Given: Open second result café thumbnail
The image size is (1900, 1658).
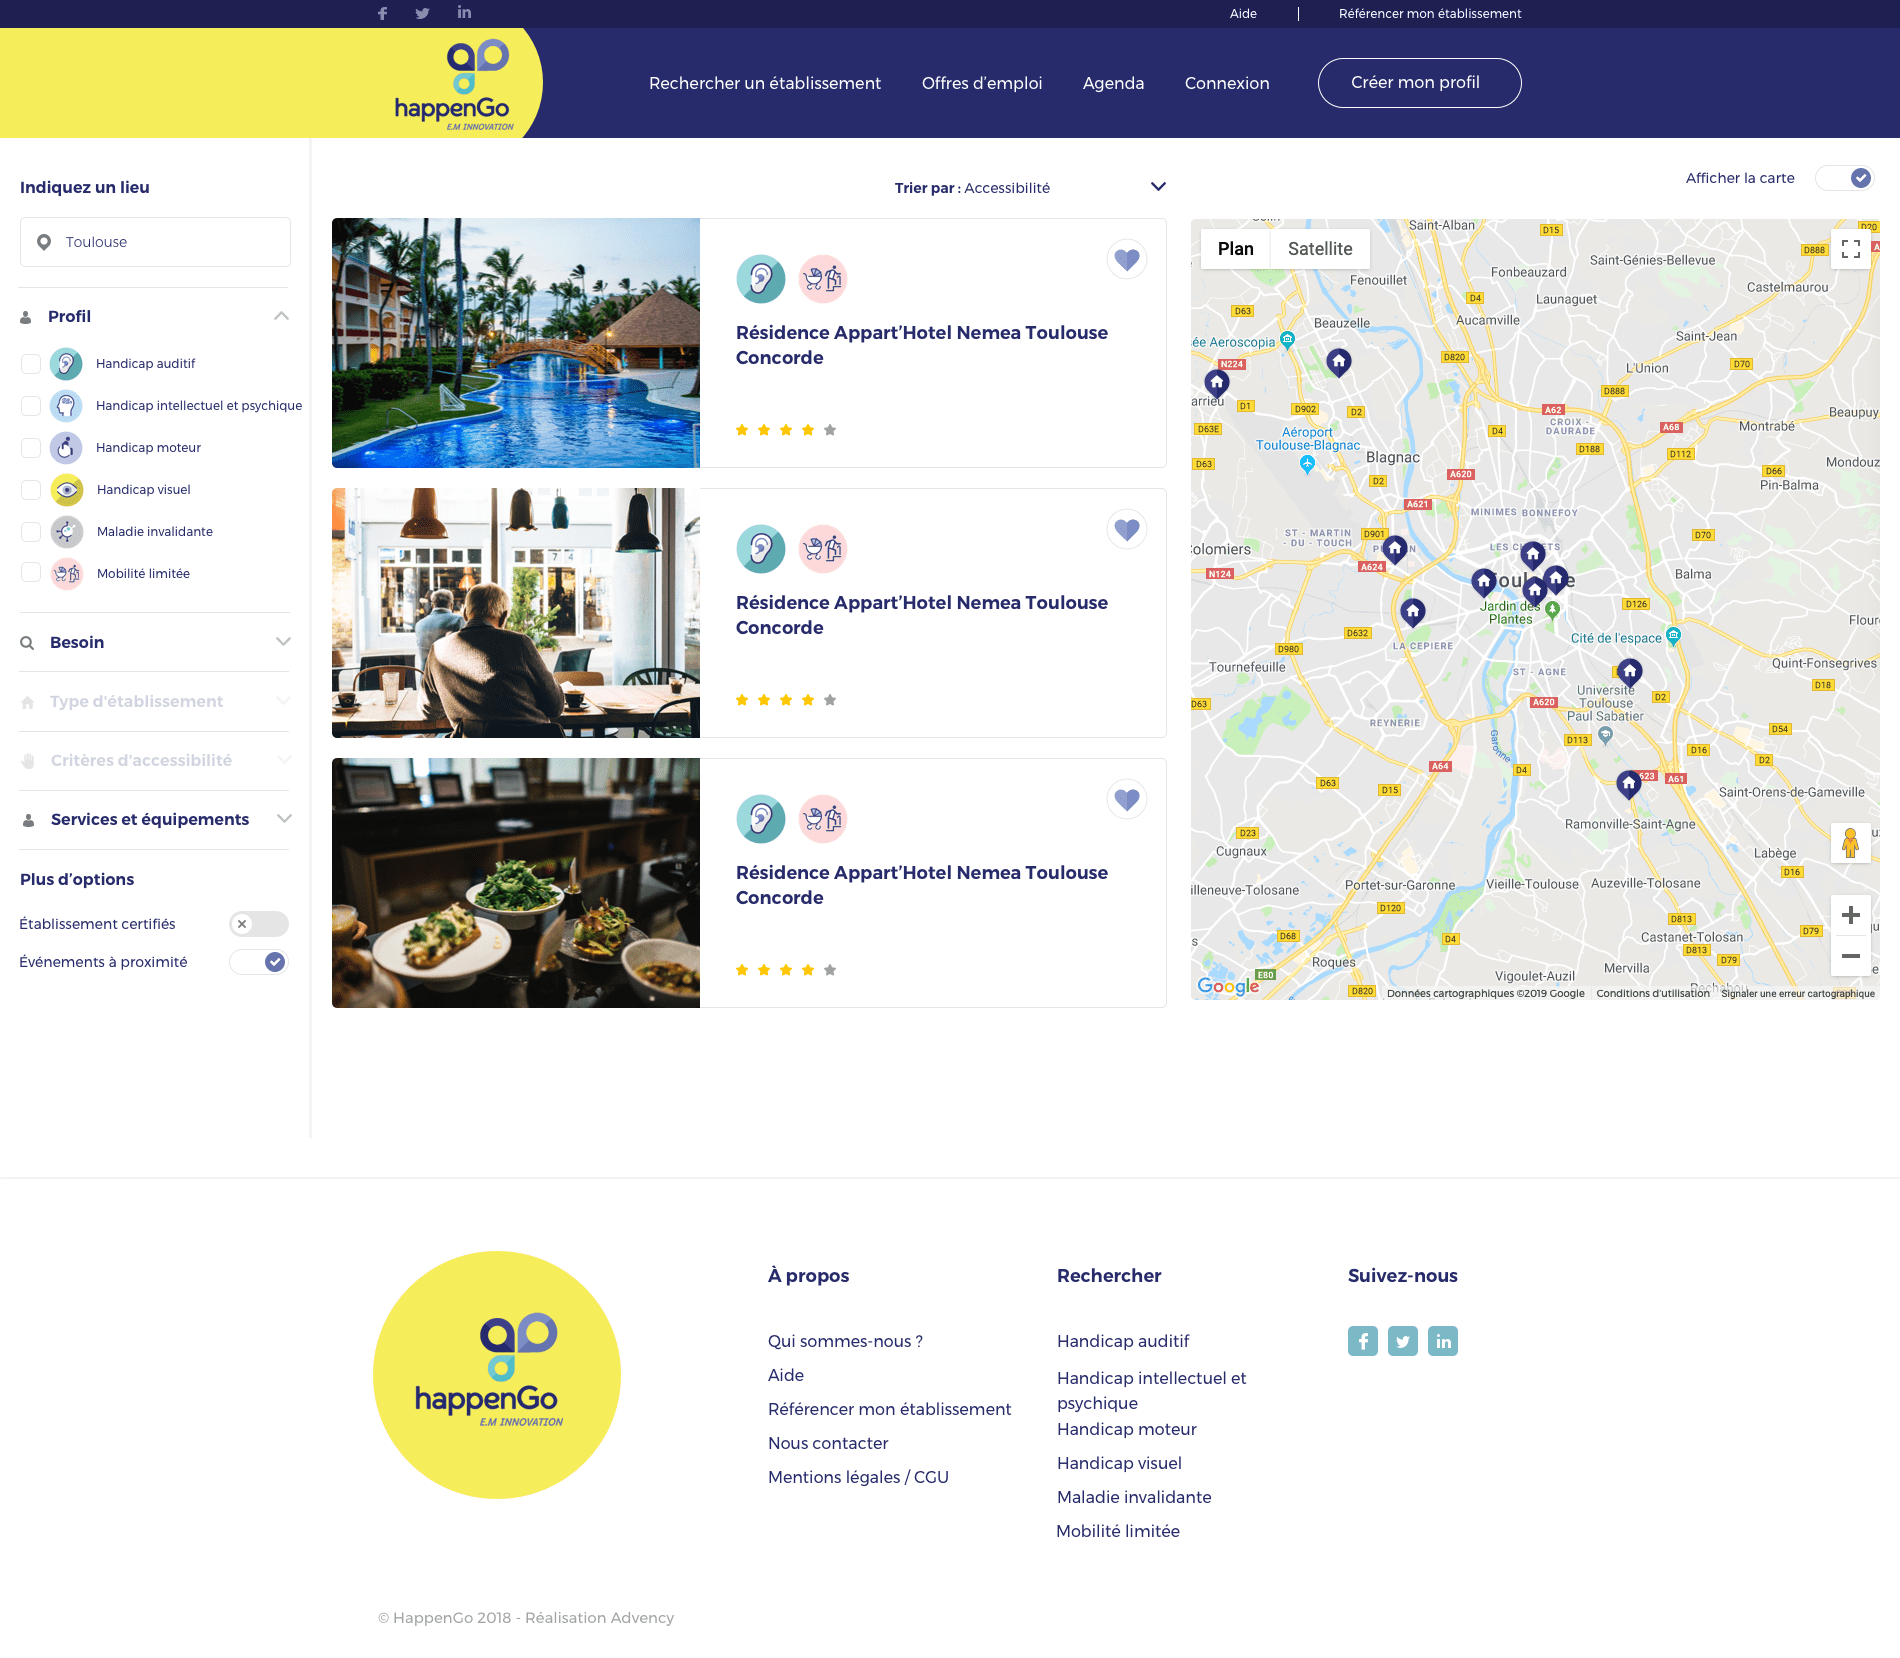Looking at the screenshot, I should (x=516, y=613).
